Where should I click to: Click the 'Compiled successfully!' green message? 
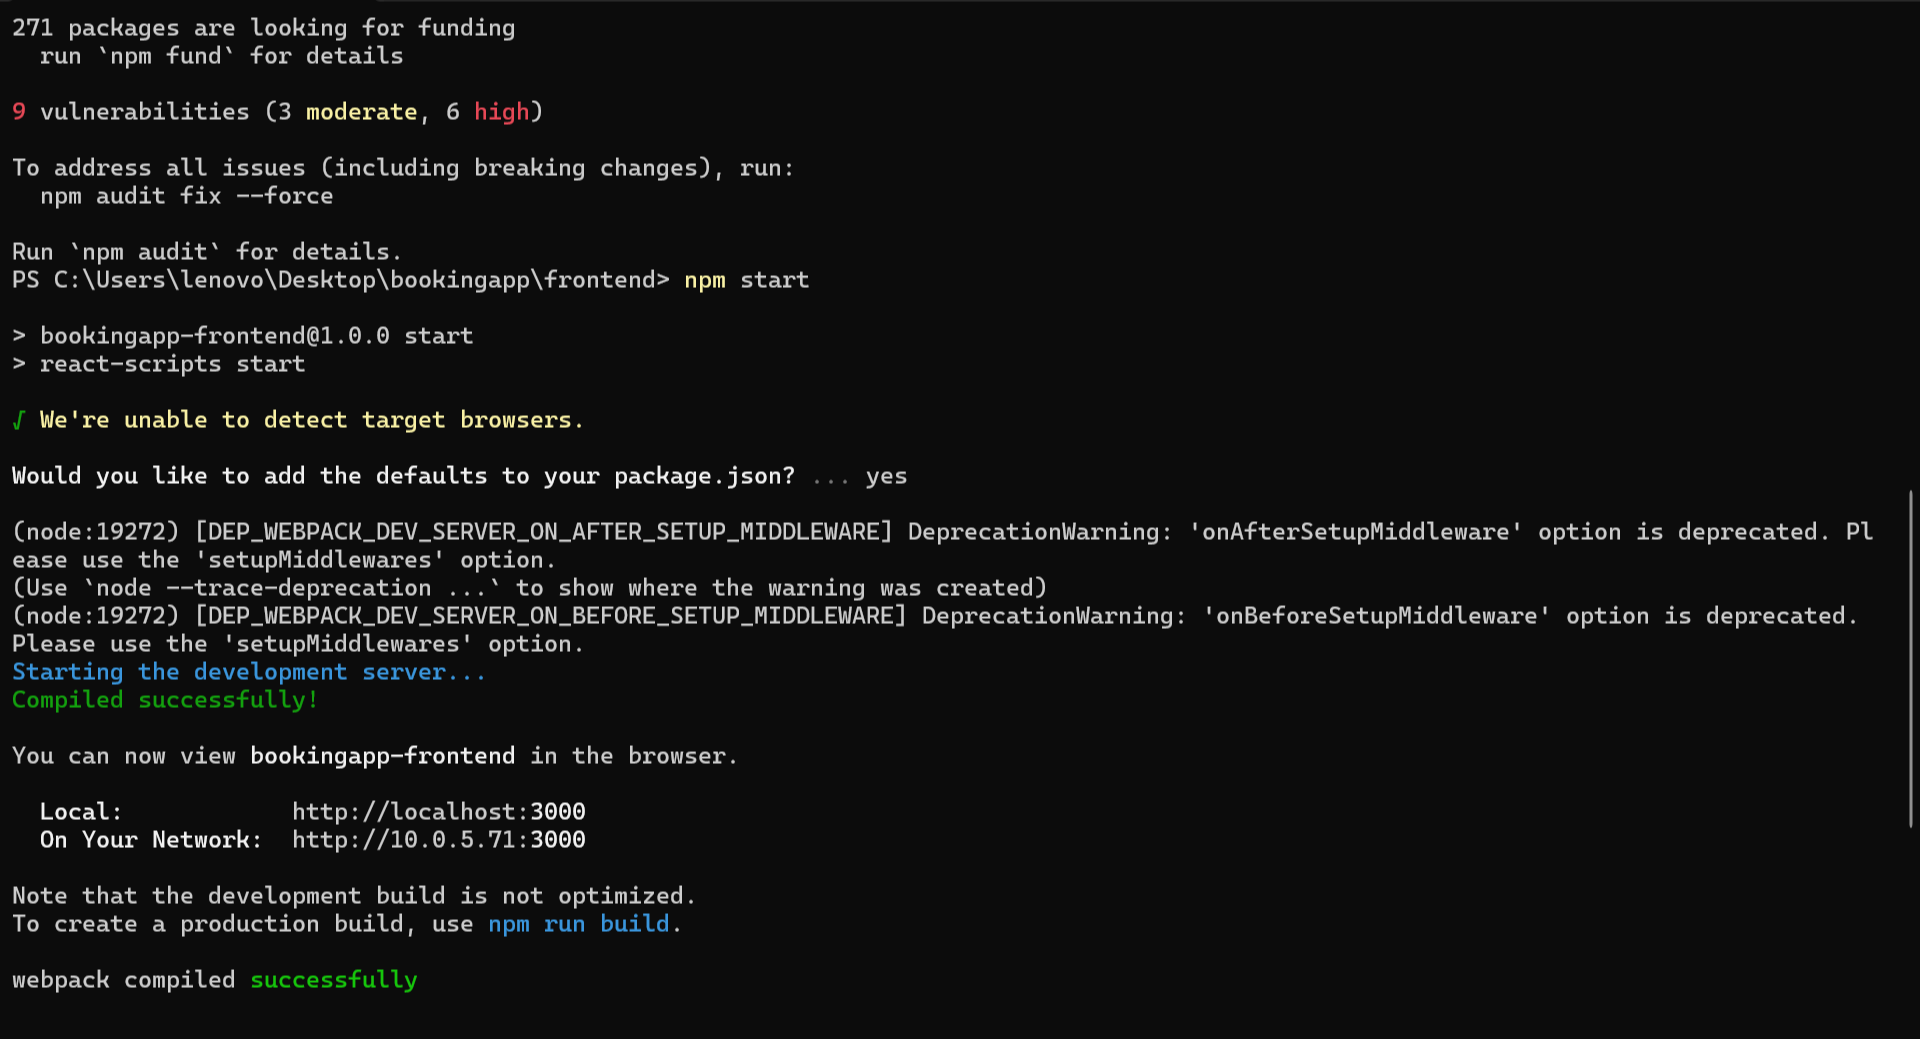coord(165,699)
